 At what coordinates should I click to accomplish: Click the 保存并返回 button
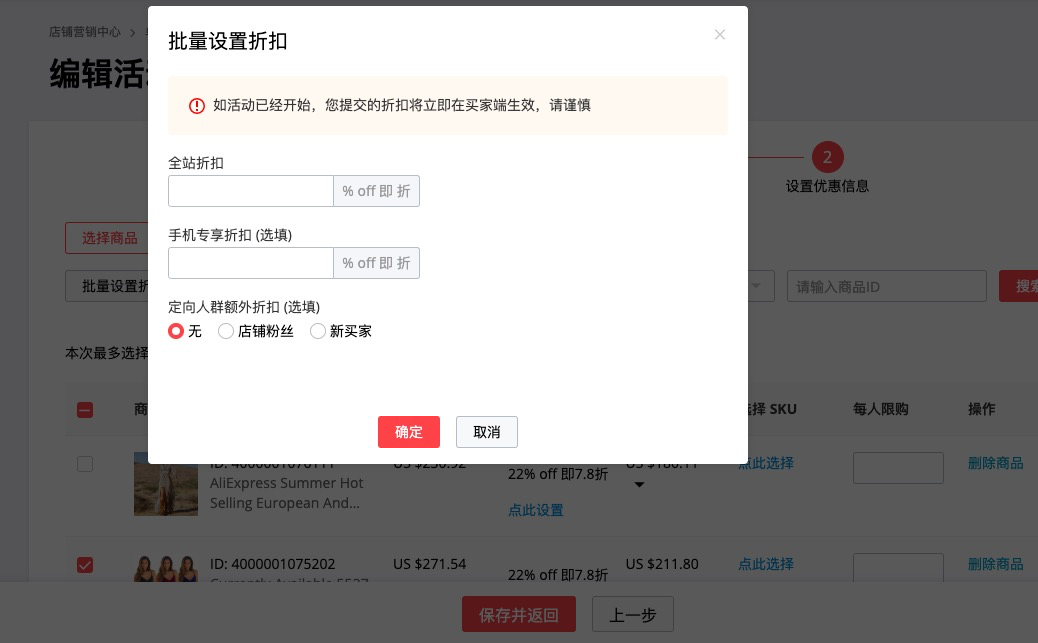[x=519, y=615]
